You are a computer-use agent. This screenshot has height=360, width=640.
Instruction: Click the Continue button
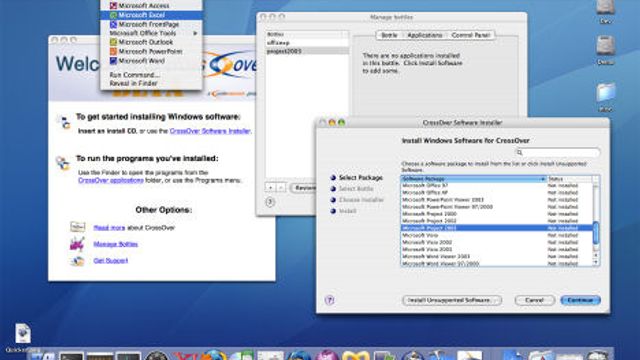coord(580,300)
